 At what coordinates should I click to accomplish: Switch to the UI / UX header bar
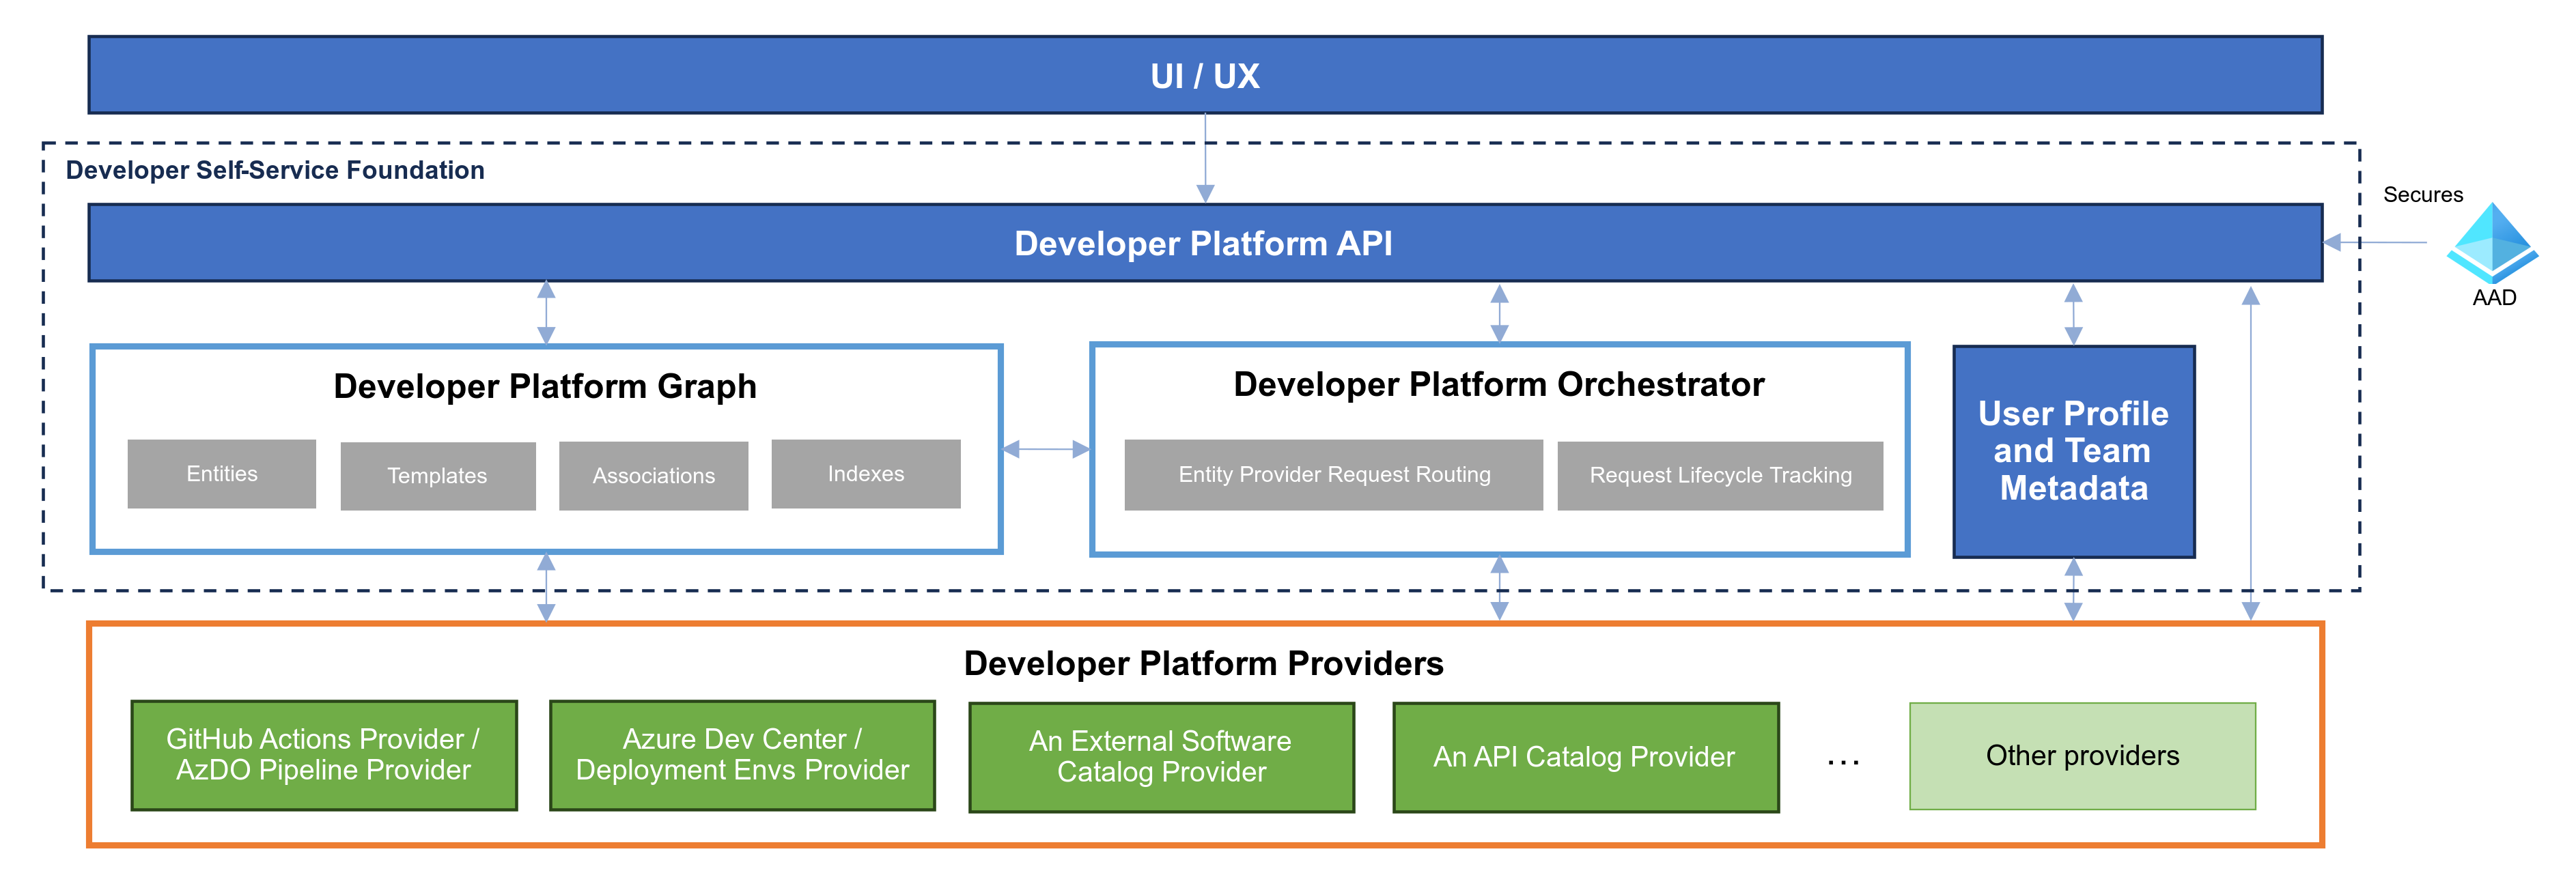(1206, 74)
